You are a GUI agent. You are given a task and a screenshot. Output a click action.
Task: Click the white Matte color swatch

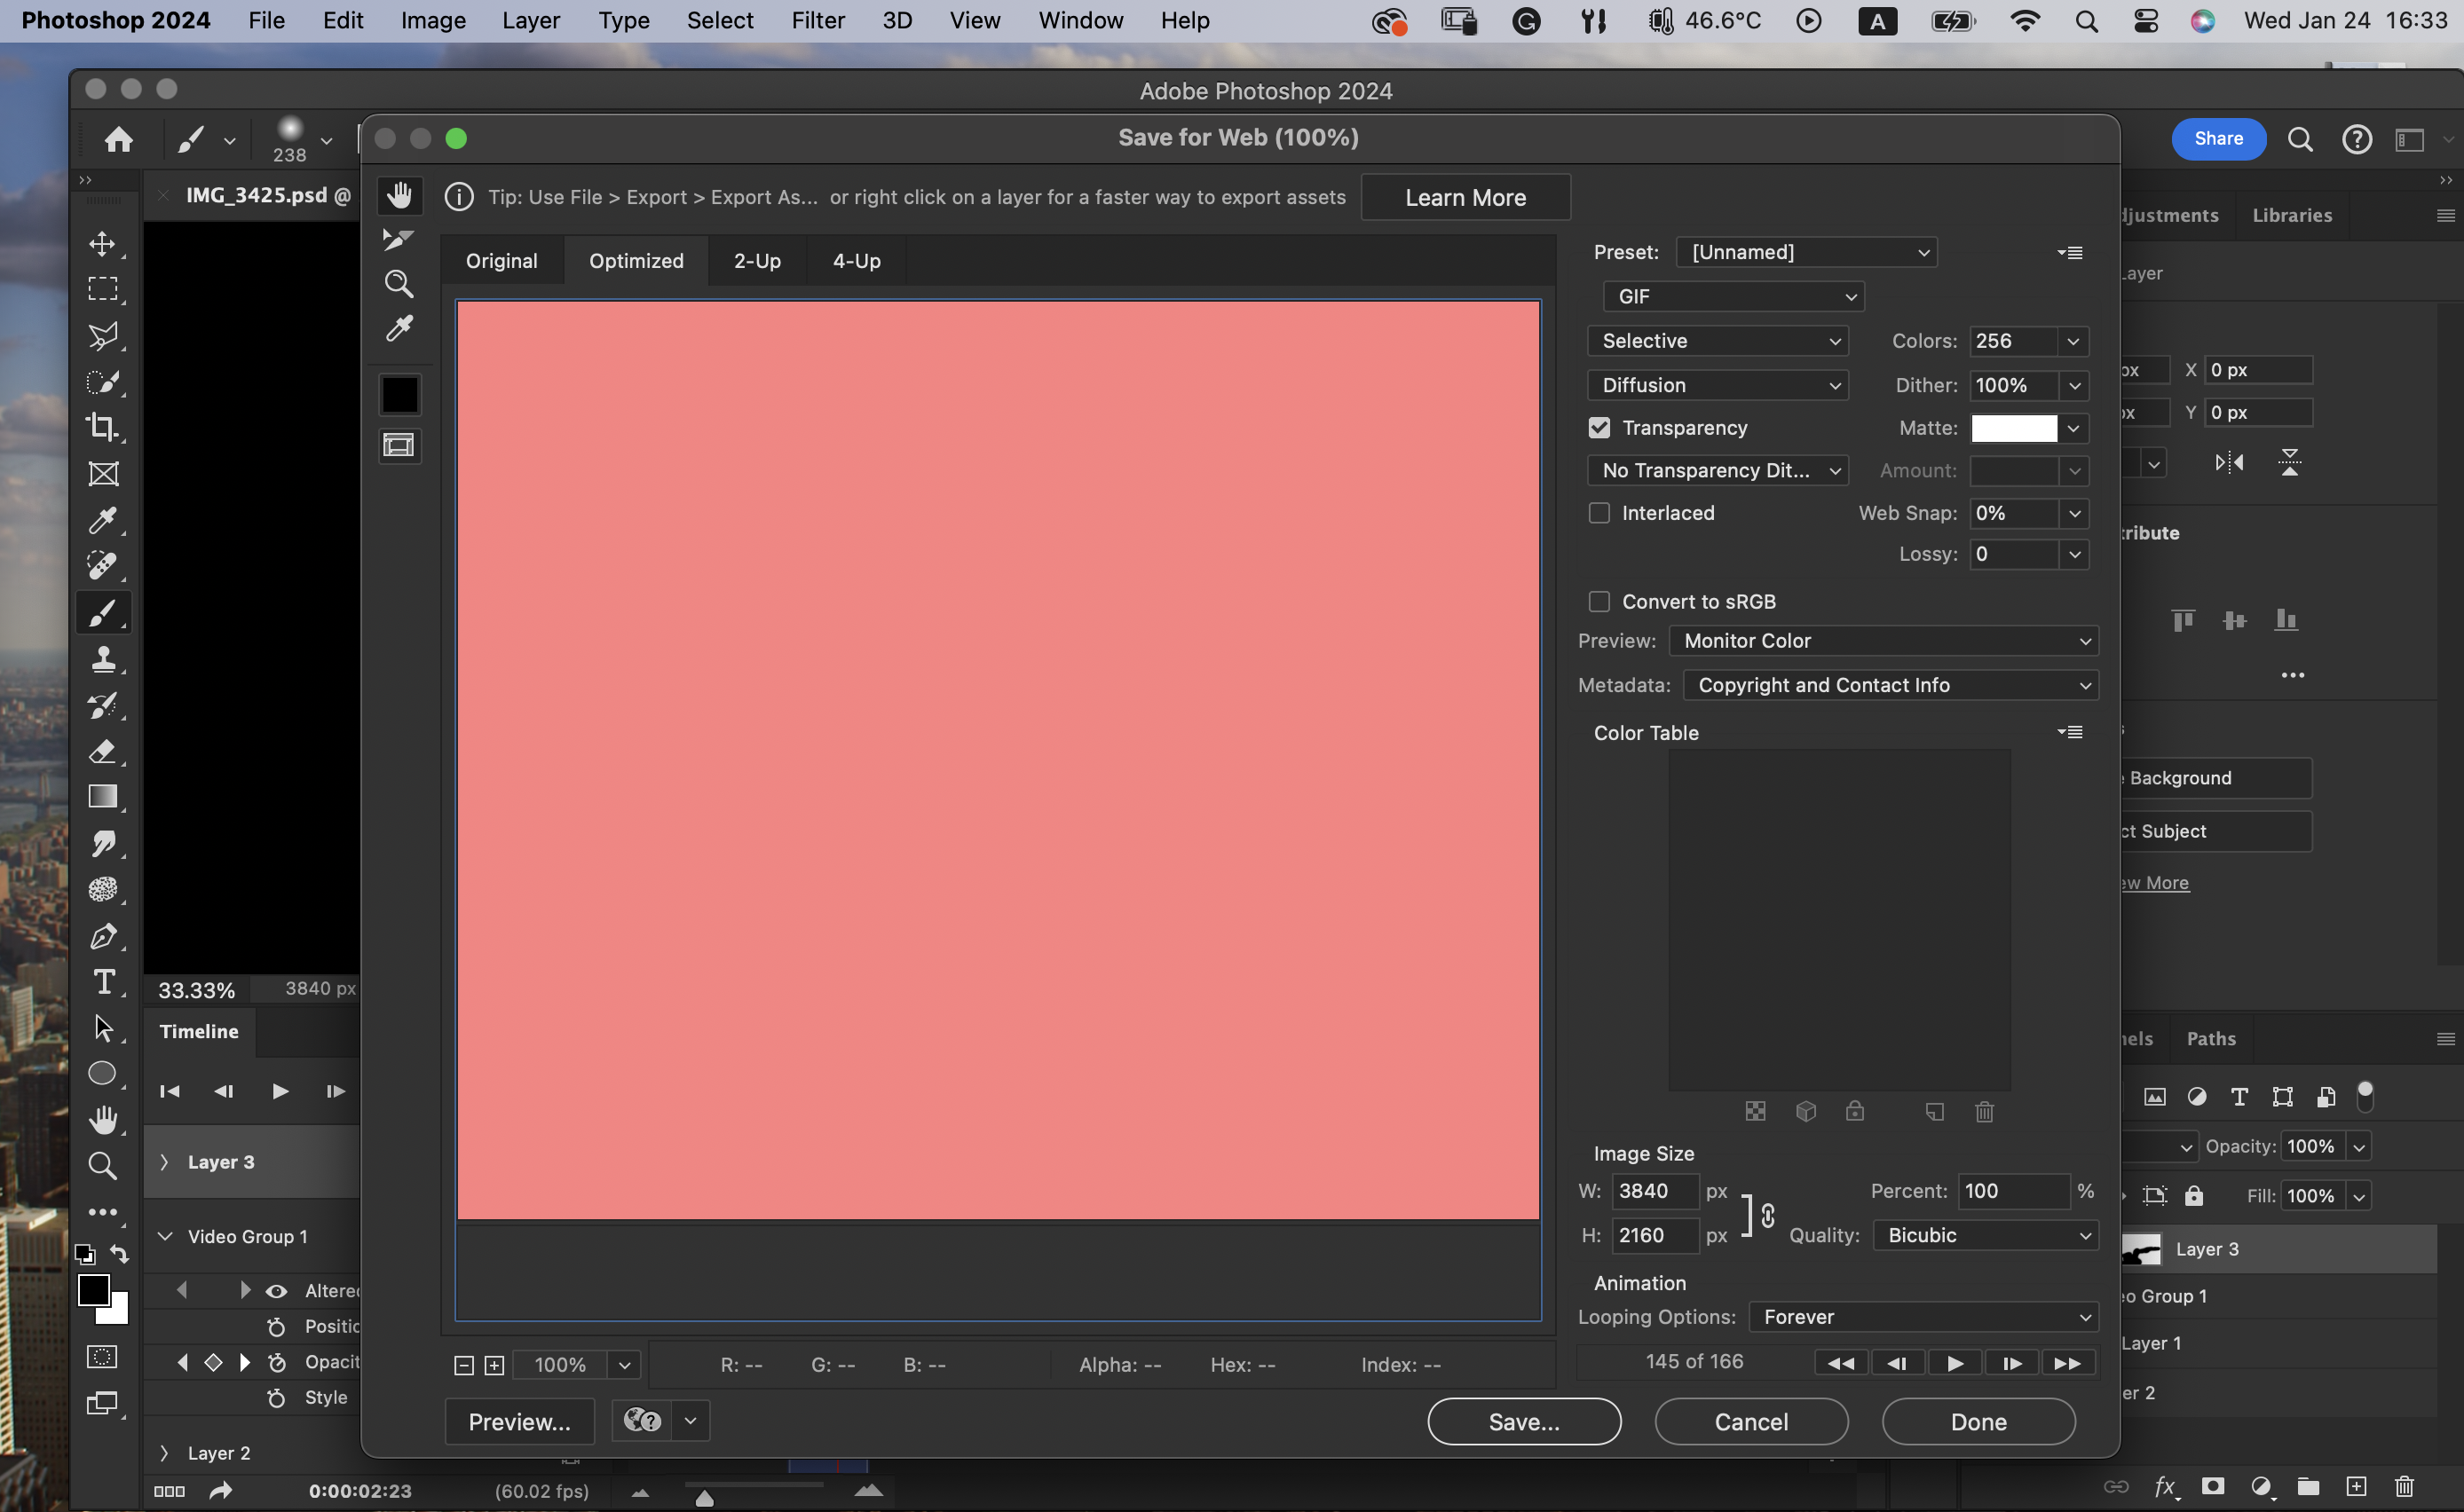(x=2013, y=428)
